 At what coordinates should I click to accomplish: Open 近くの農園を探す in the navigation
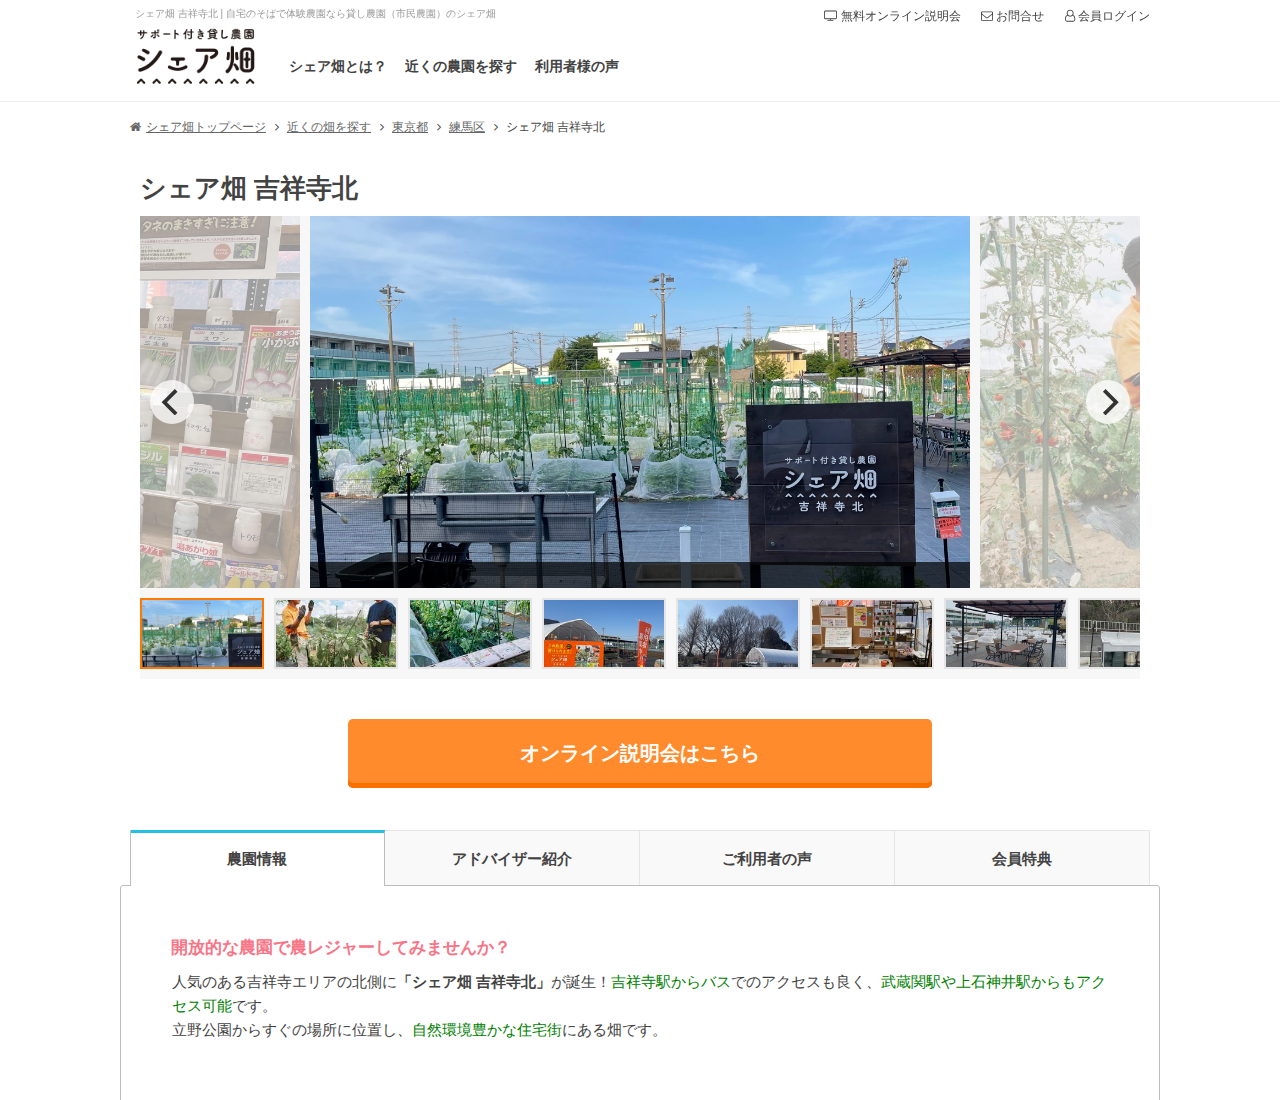coord(460,67)
